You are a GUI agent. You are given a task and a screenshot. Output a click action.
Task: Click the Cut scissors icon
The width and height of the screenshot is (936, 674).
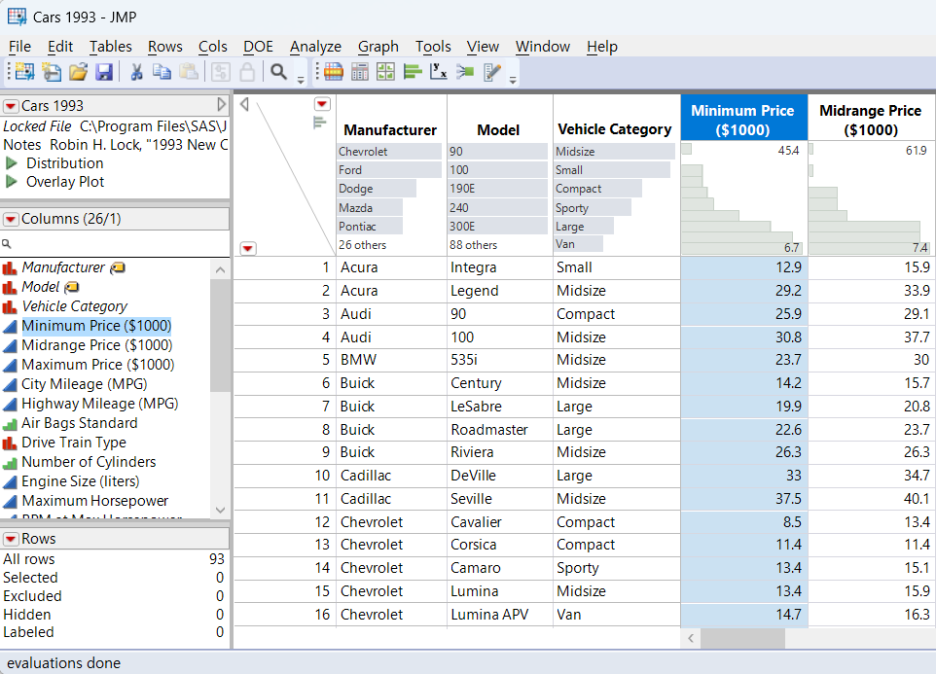(x=137, y=72)
